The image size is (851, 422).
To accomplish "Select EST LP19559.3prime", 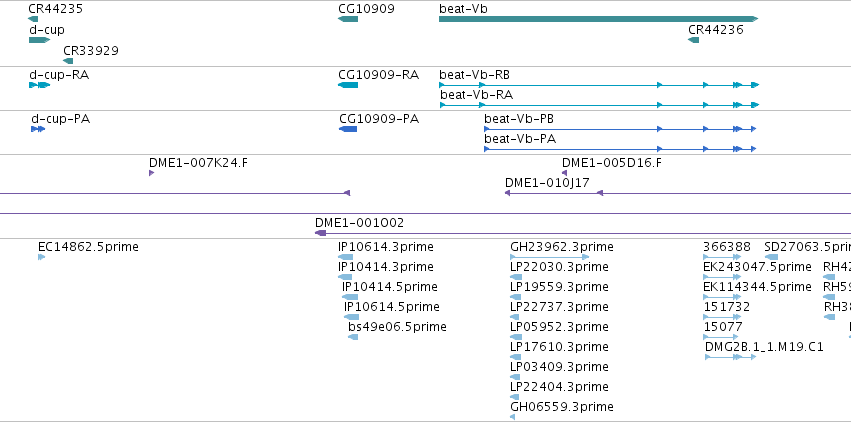I will [516, 297].
